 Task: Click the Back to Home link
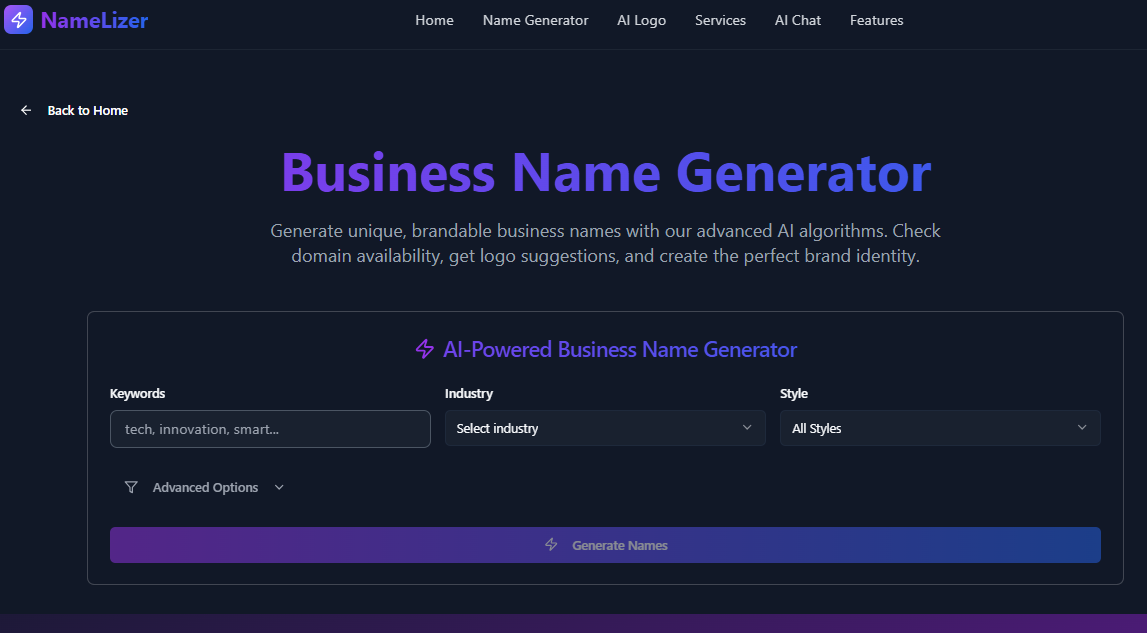point(87,110)
